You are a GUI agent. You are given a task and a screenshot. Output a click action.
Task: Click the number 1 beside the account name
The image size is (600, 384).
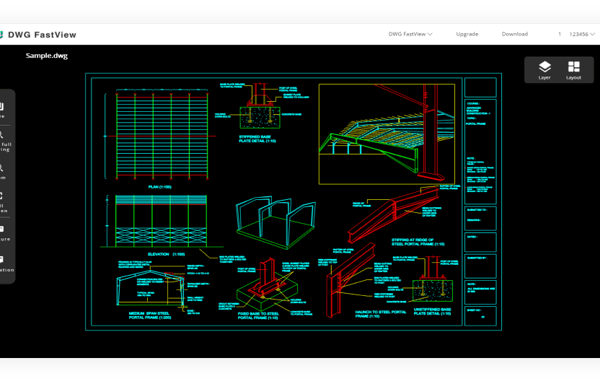point(559,34)
